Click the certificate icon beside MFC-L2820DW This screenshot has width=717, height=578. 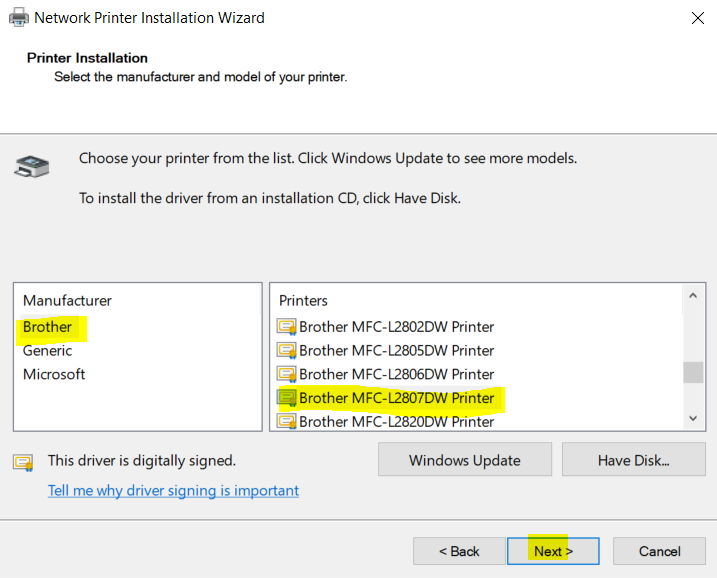tap(287, 422)
